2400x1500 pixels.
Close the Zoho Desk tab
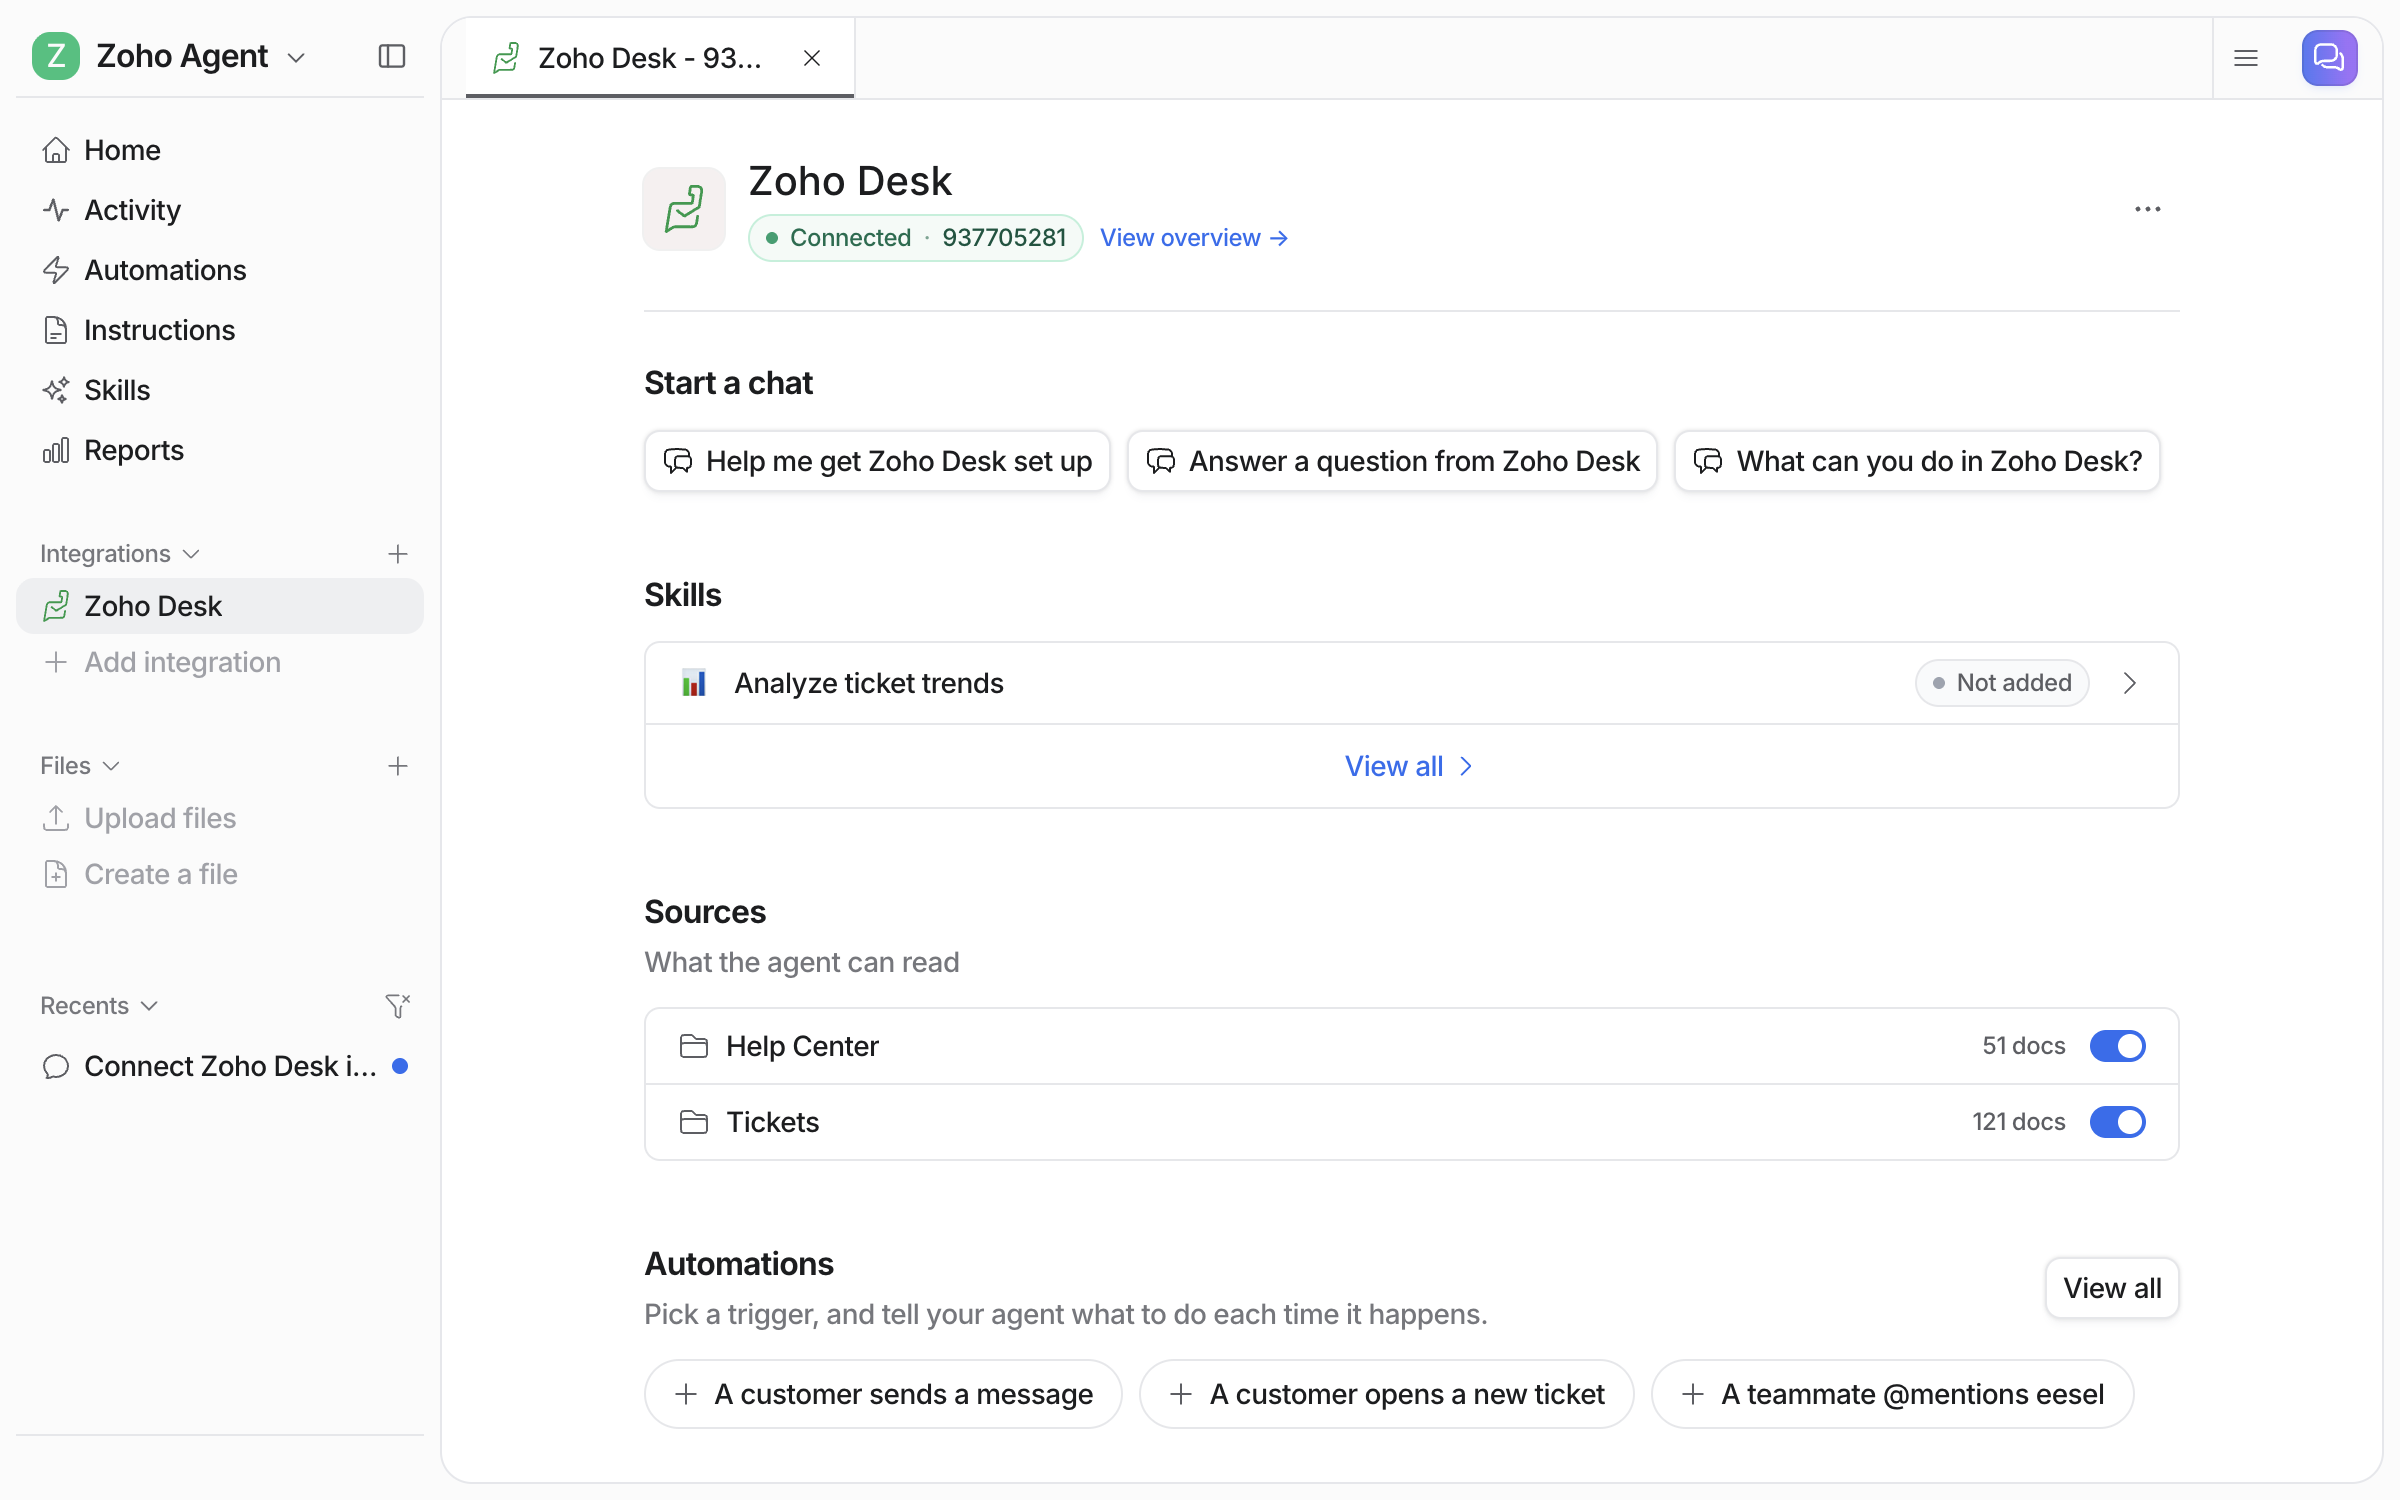(x=812, y=58)
